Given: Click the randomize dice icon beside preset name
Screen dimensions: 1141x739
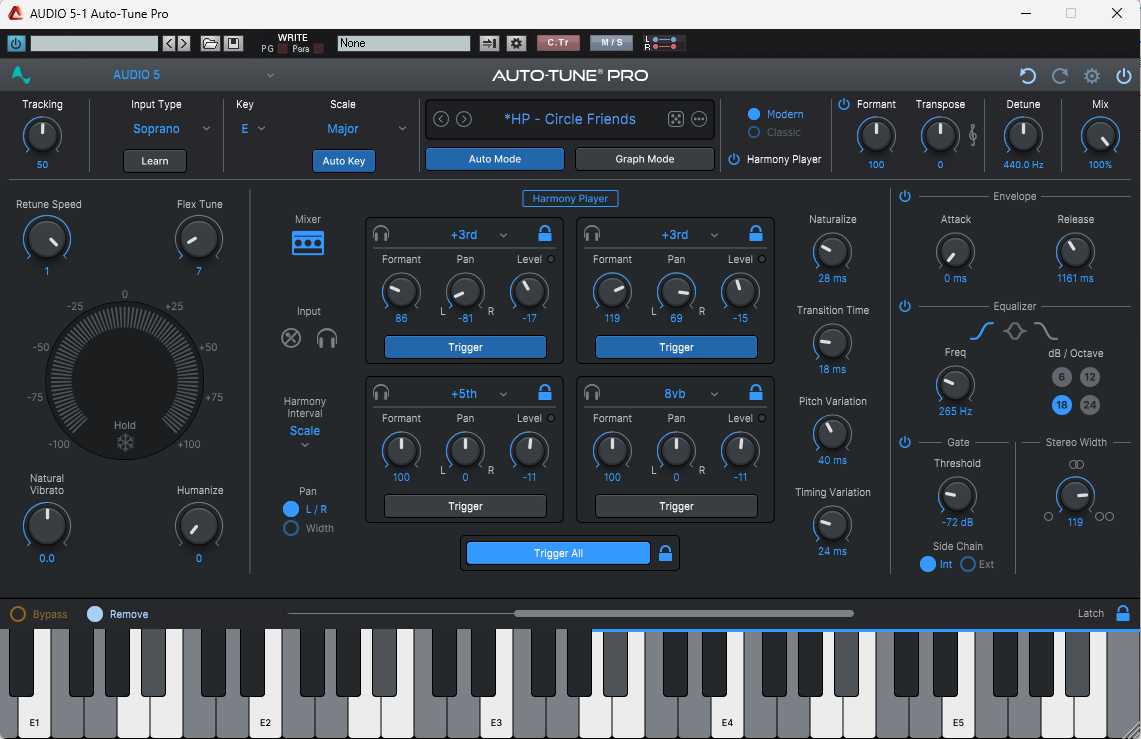Looking at the screenshot, I should 676,119.
